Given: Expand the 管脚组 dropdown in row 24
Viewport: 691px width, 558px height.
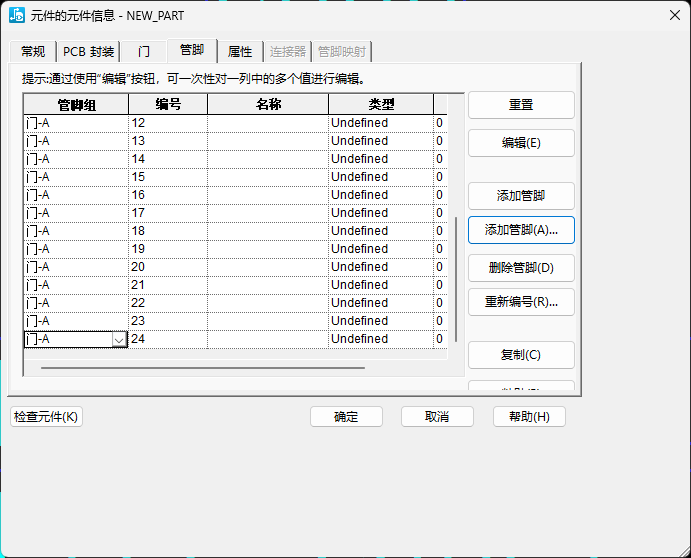Looking at the screenshot, I should (119, 340).
